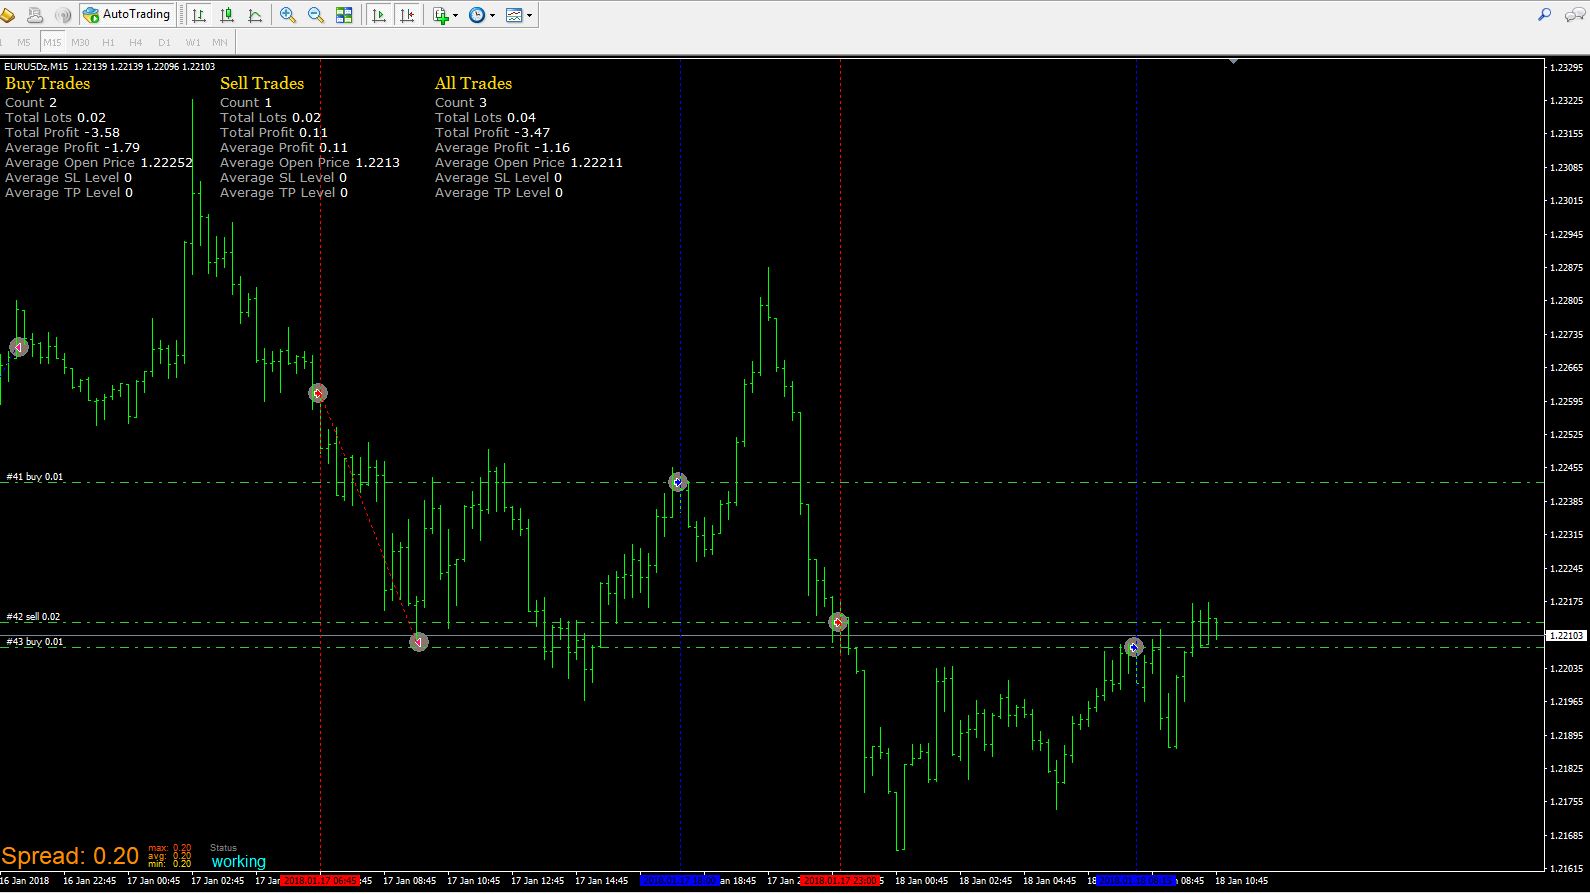The image size is (1590, 894).
Task: Click All Trades Count 3
Action: click(461, 102)
